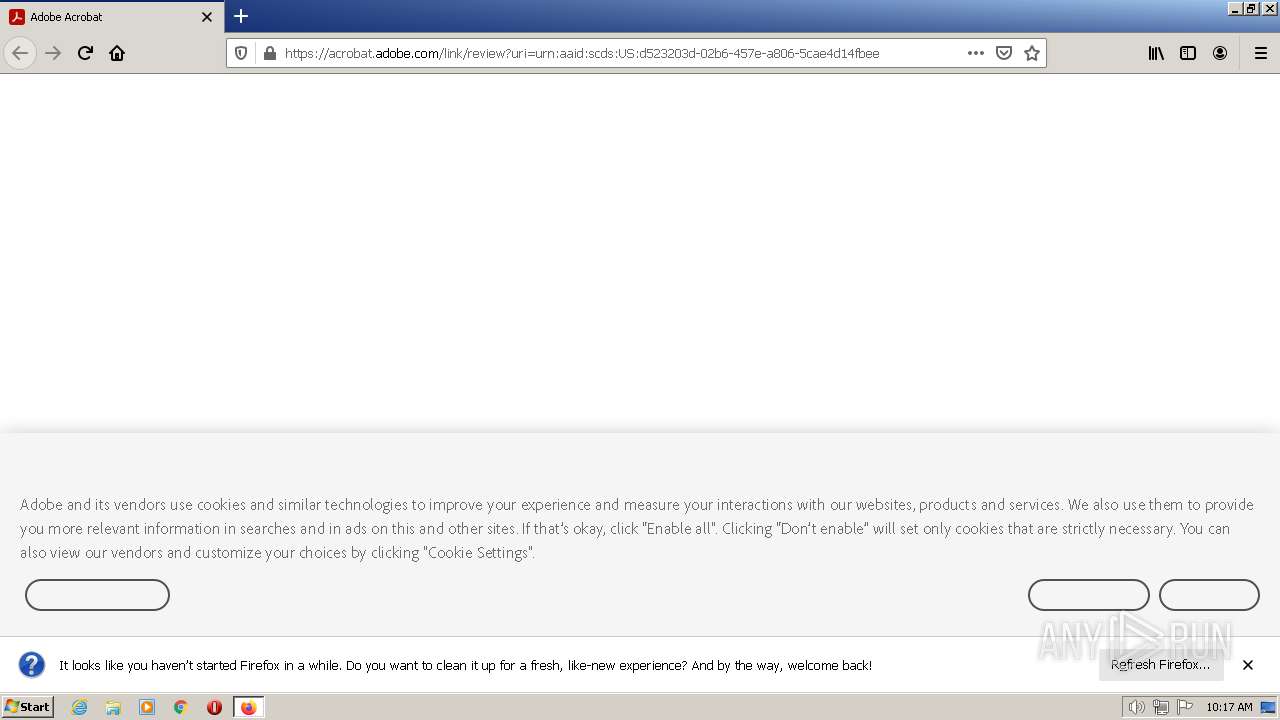Select the Firefox taskbar button
1280x720 pixels.
(248, 707)
